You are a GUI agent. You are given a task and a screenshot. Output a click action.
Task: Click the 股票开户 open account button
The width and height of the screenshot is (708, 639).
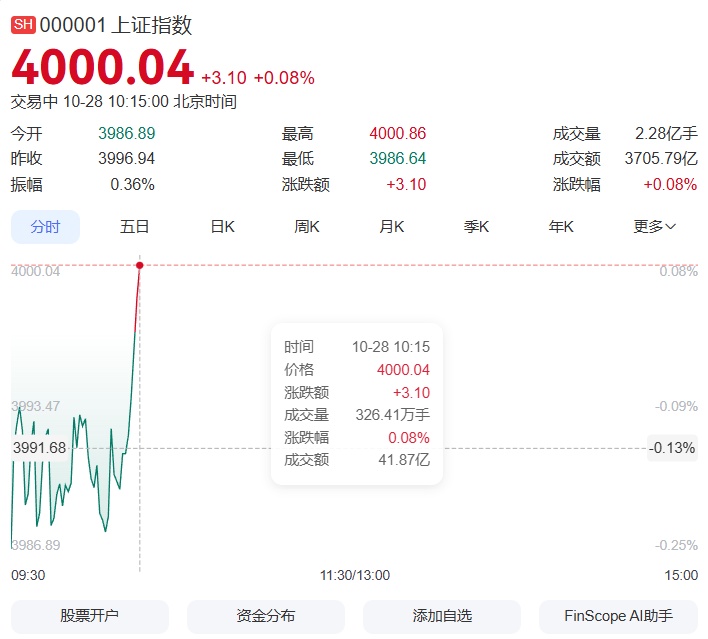coord(90,616)
